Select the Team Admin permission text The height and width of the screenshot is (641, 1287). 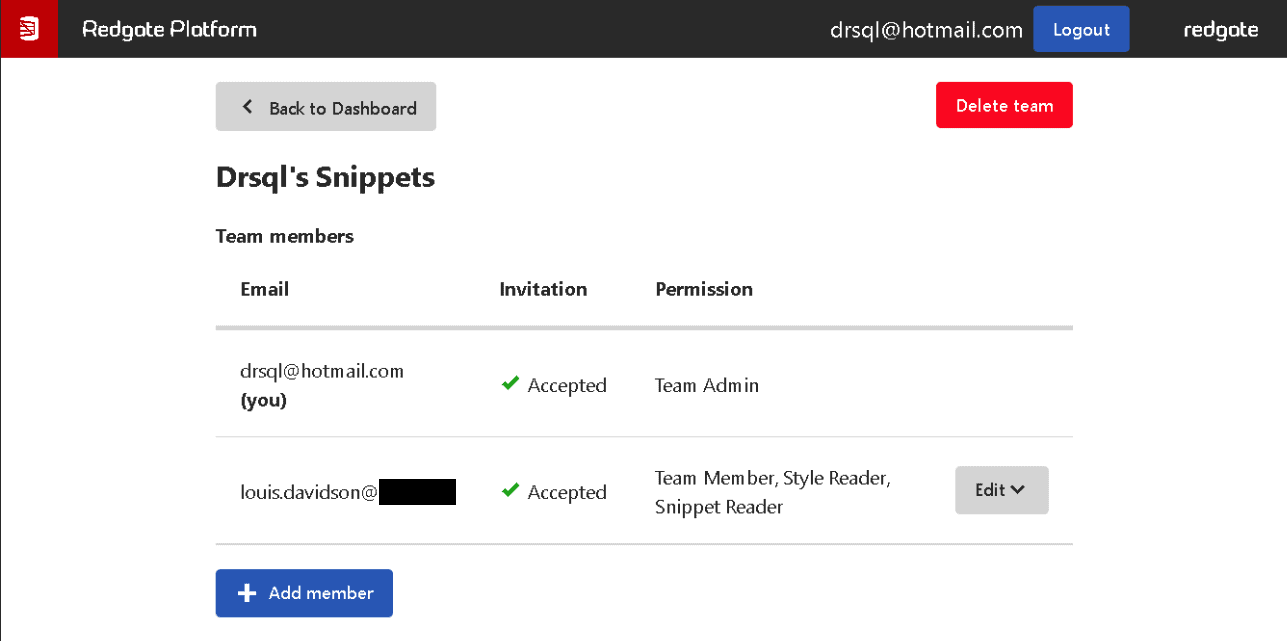707,385
